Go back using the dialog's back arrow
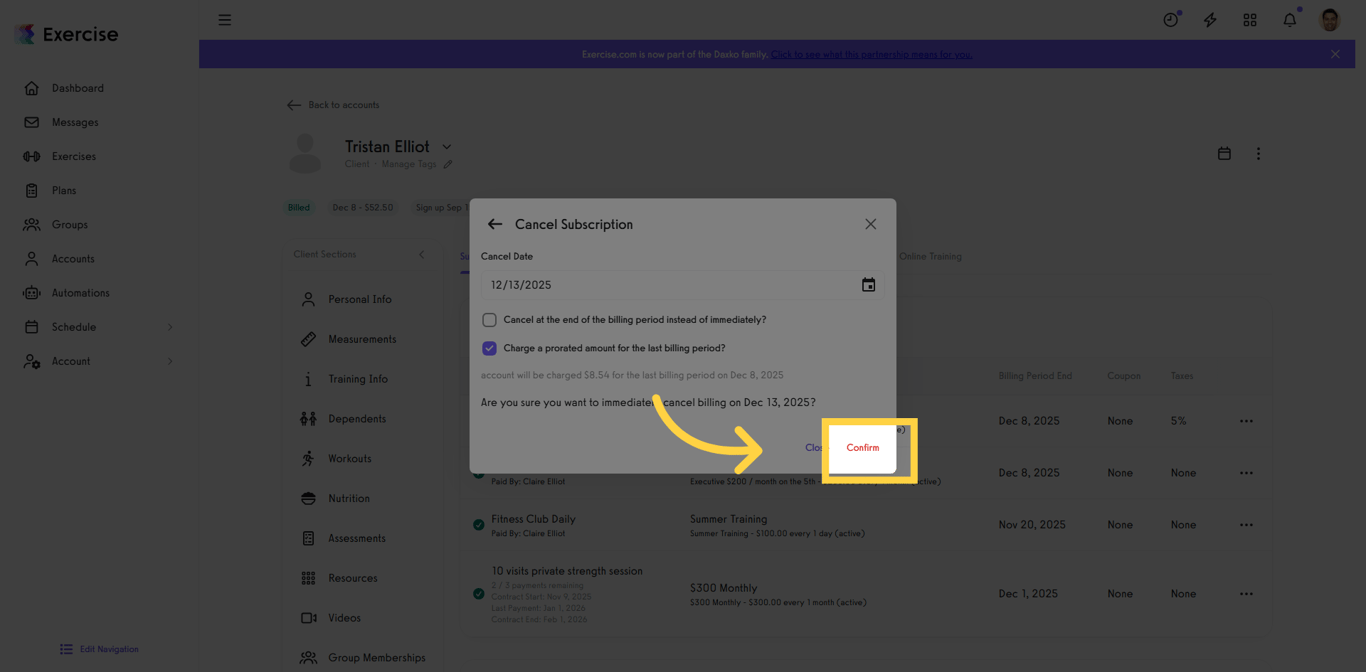1366x672 pixels. [x=494, y=224]
